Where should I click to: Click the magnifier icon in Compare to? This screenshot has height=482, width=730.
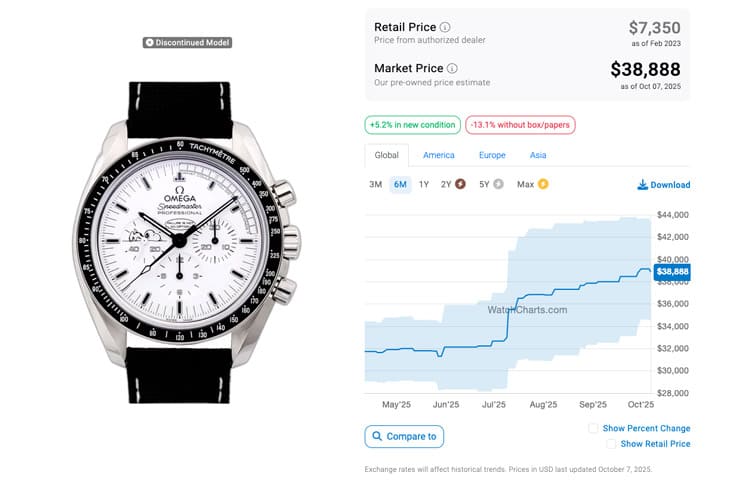pyautogui.click(x=376, y=436)
